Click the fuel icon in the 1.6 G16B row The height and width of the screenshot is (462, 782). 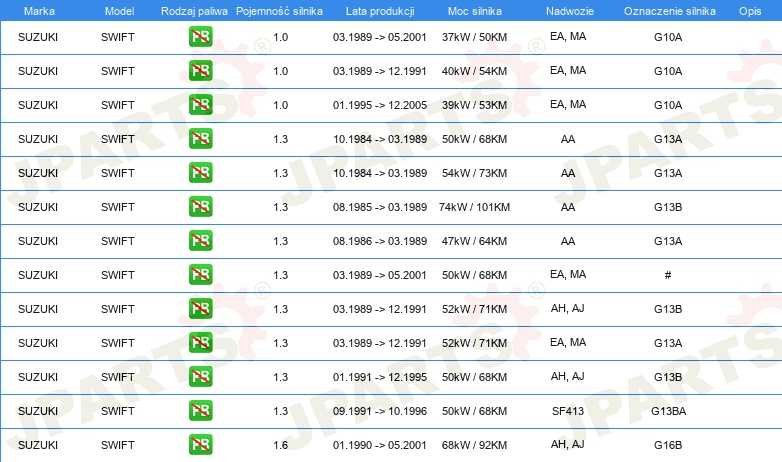(200, 445)
